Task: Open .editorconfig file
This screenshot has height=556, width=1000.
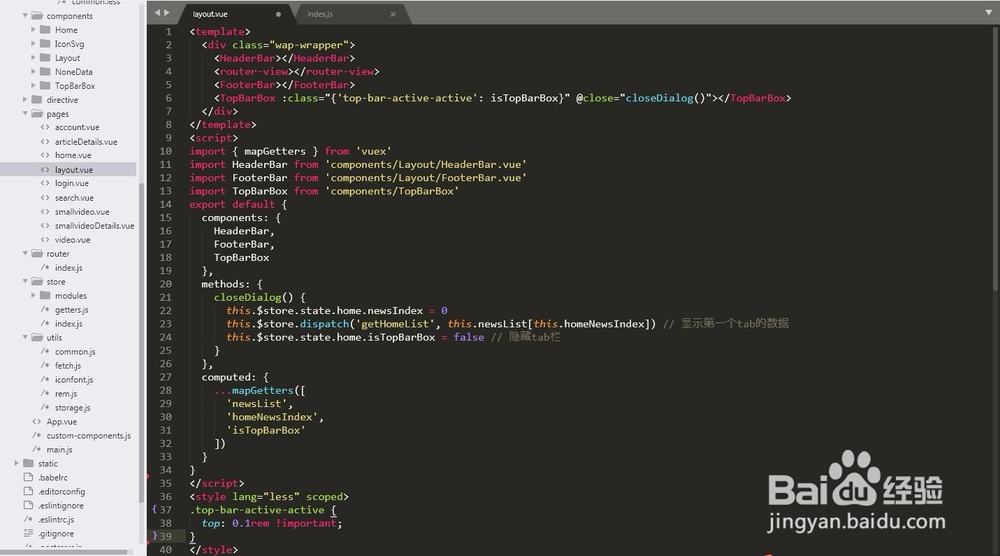Action: [61, 492]
